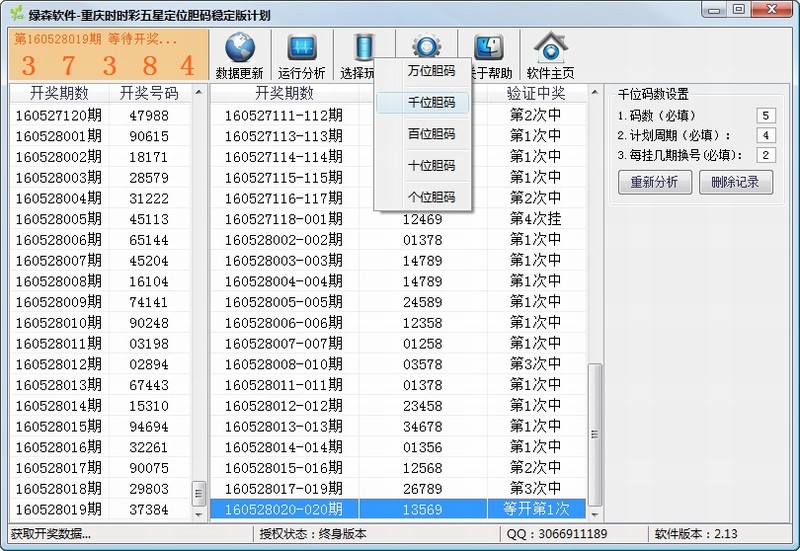This screenshot has width=800, height=551.
Task: Select 个位胆码 menu option
Action: (x=431, y=197)
